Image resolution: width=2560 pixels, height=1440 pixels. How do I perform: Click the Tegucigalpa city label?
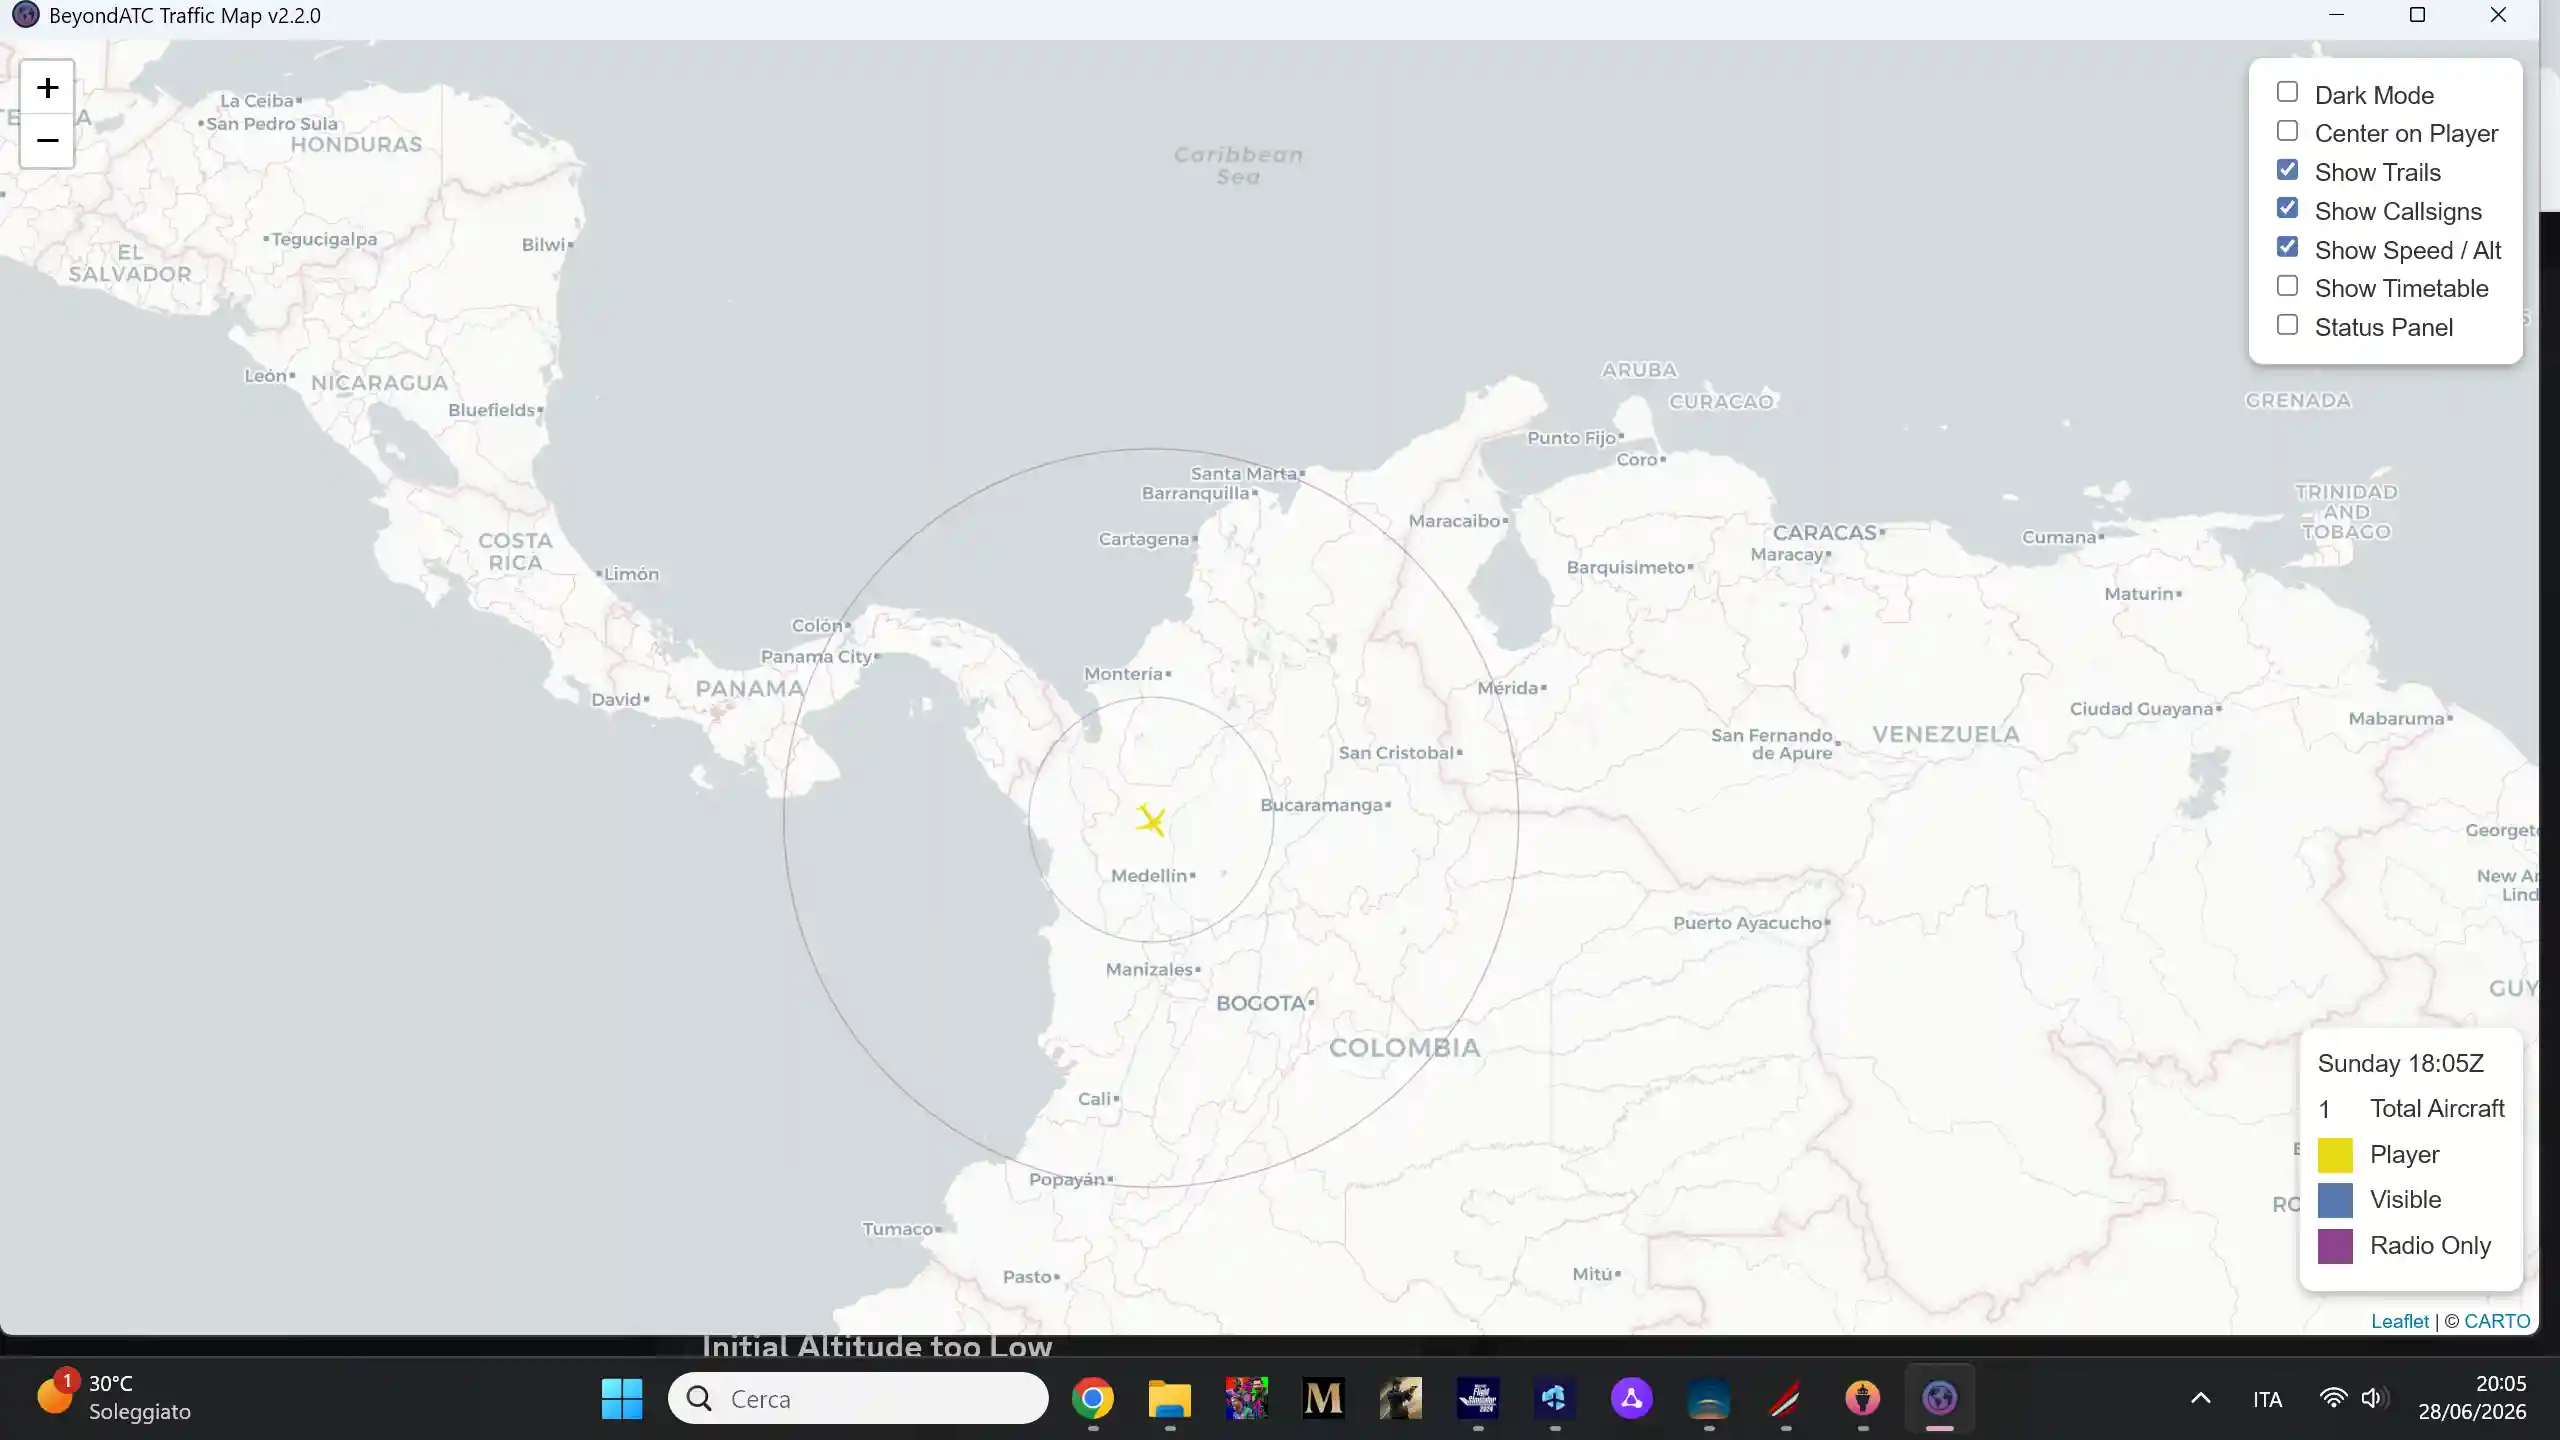point(324,240)
